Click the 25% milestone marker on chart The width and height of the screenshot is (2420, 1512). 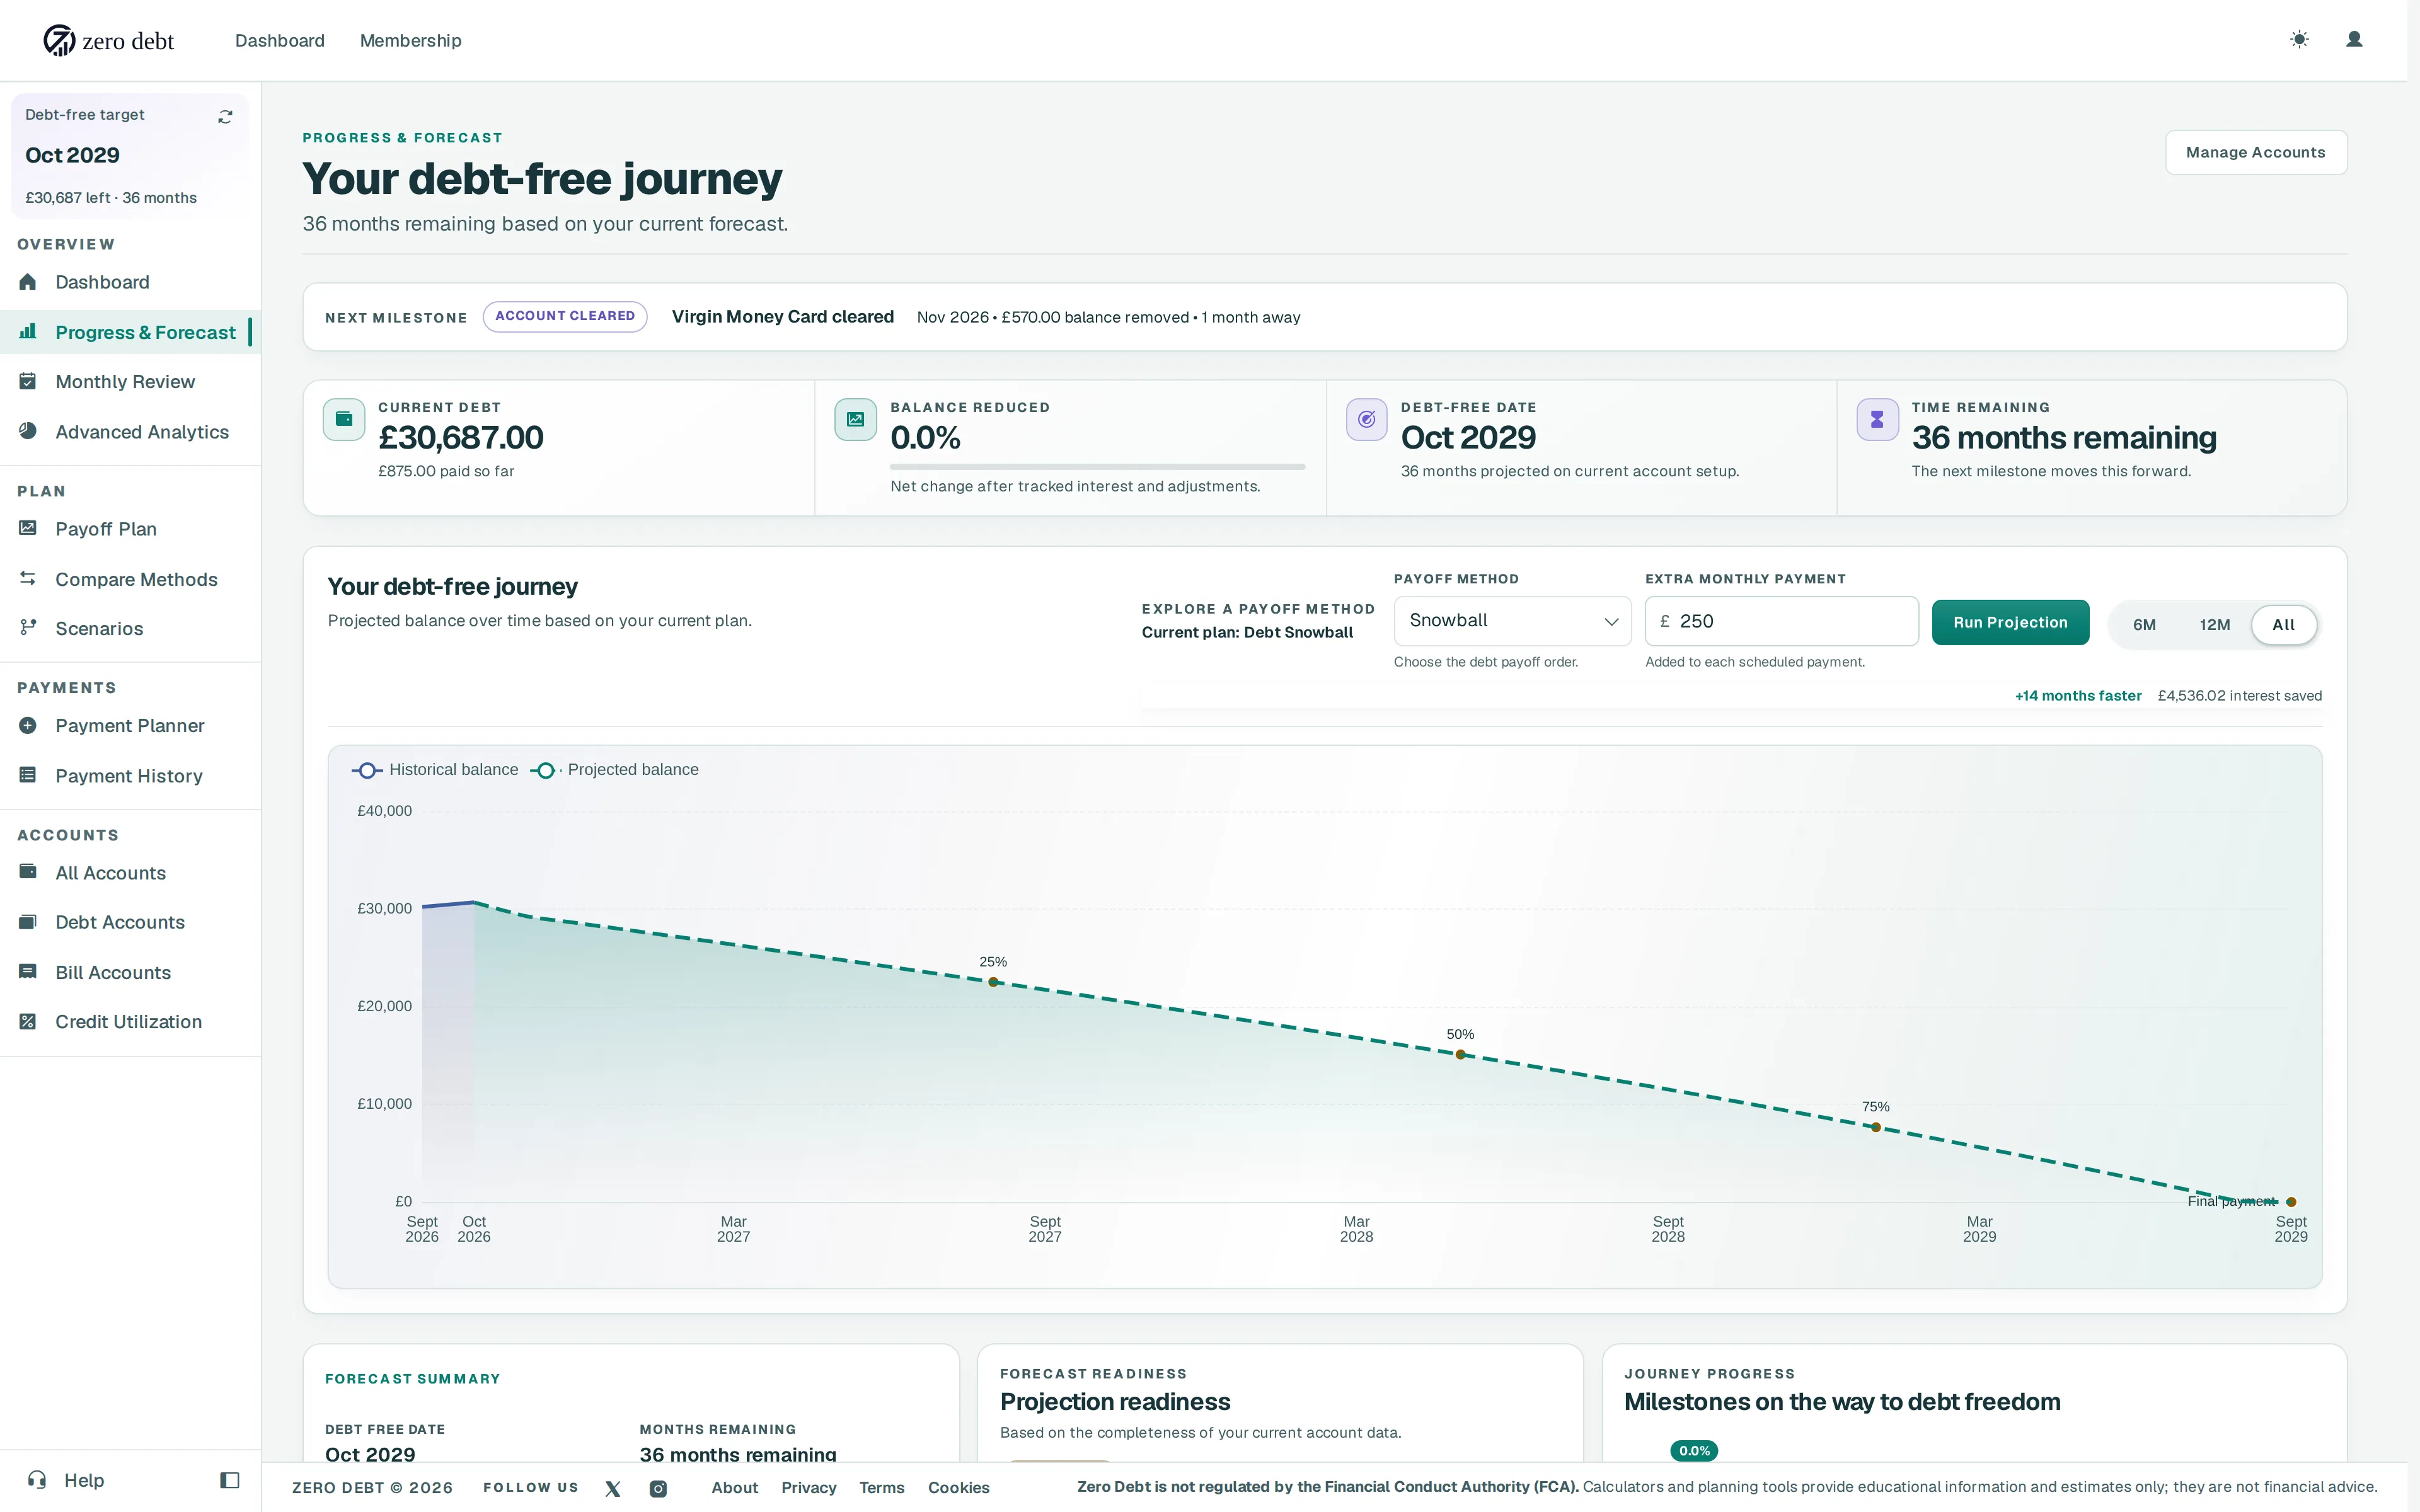[x=993, y=982]
